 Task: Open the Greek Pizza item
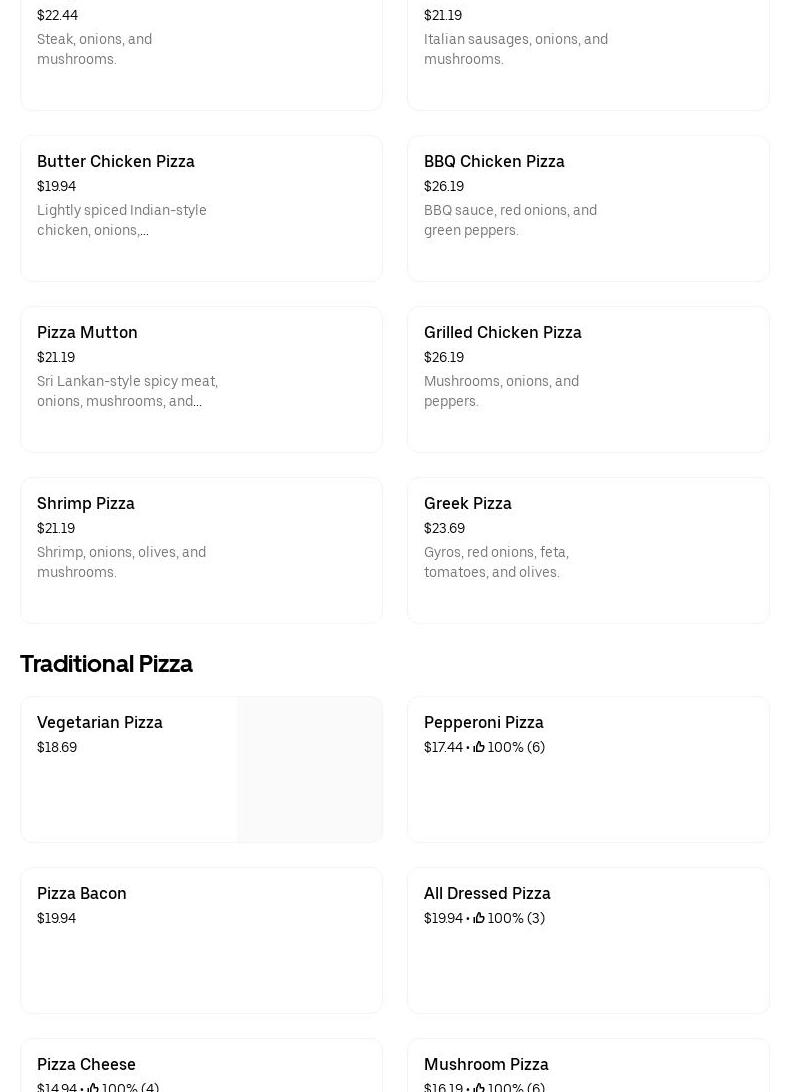pos(467,503)
